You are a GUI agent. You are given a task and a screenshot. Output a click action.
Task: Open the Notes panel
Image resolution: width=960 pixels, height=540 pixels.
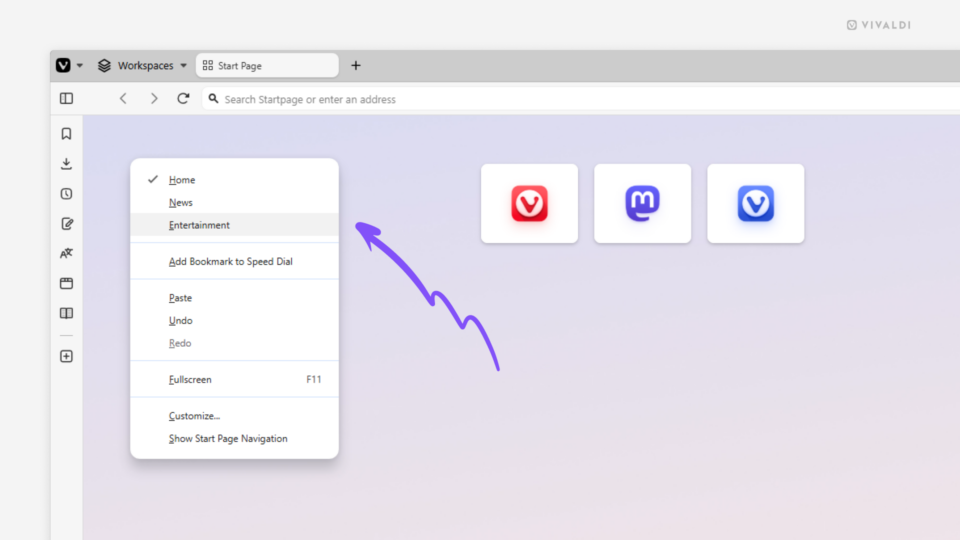click(67, 223)
